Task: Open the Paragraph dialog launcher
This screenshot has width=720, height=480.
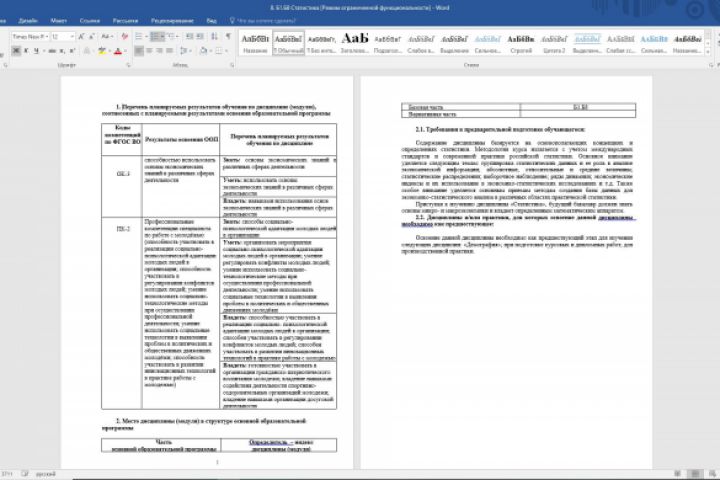Action: (x=232, y=65)
